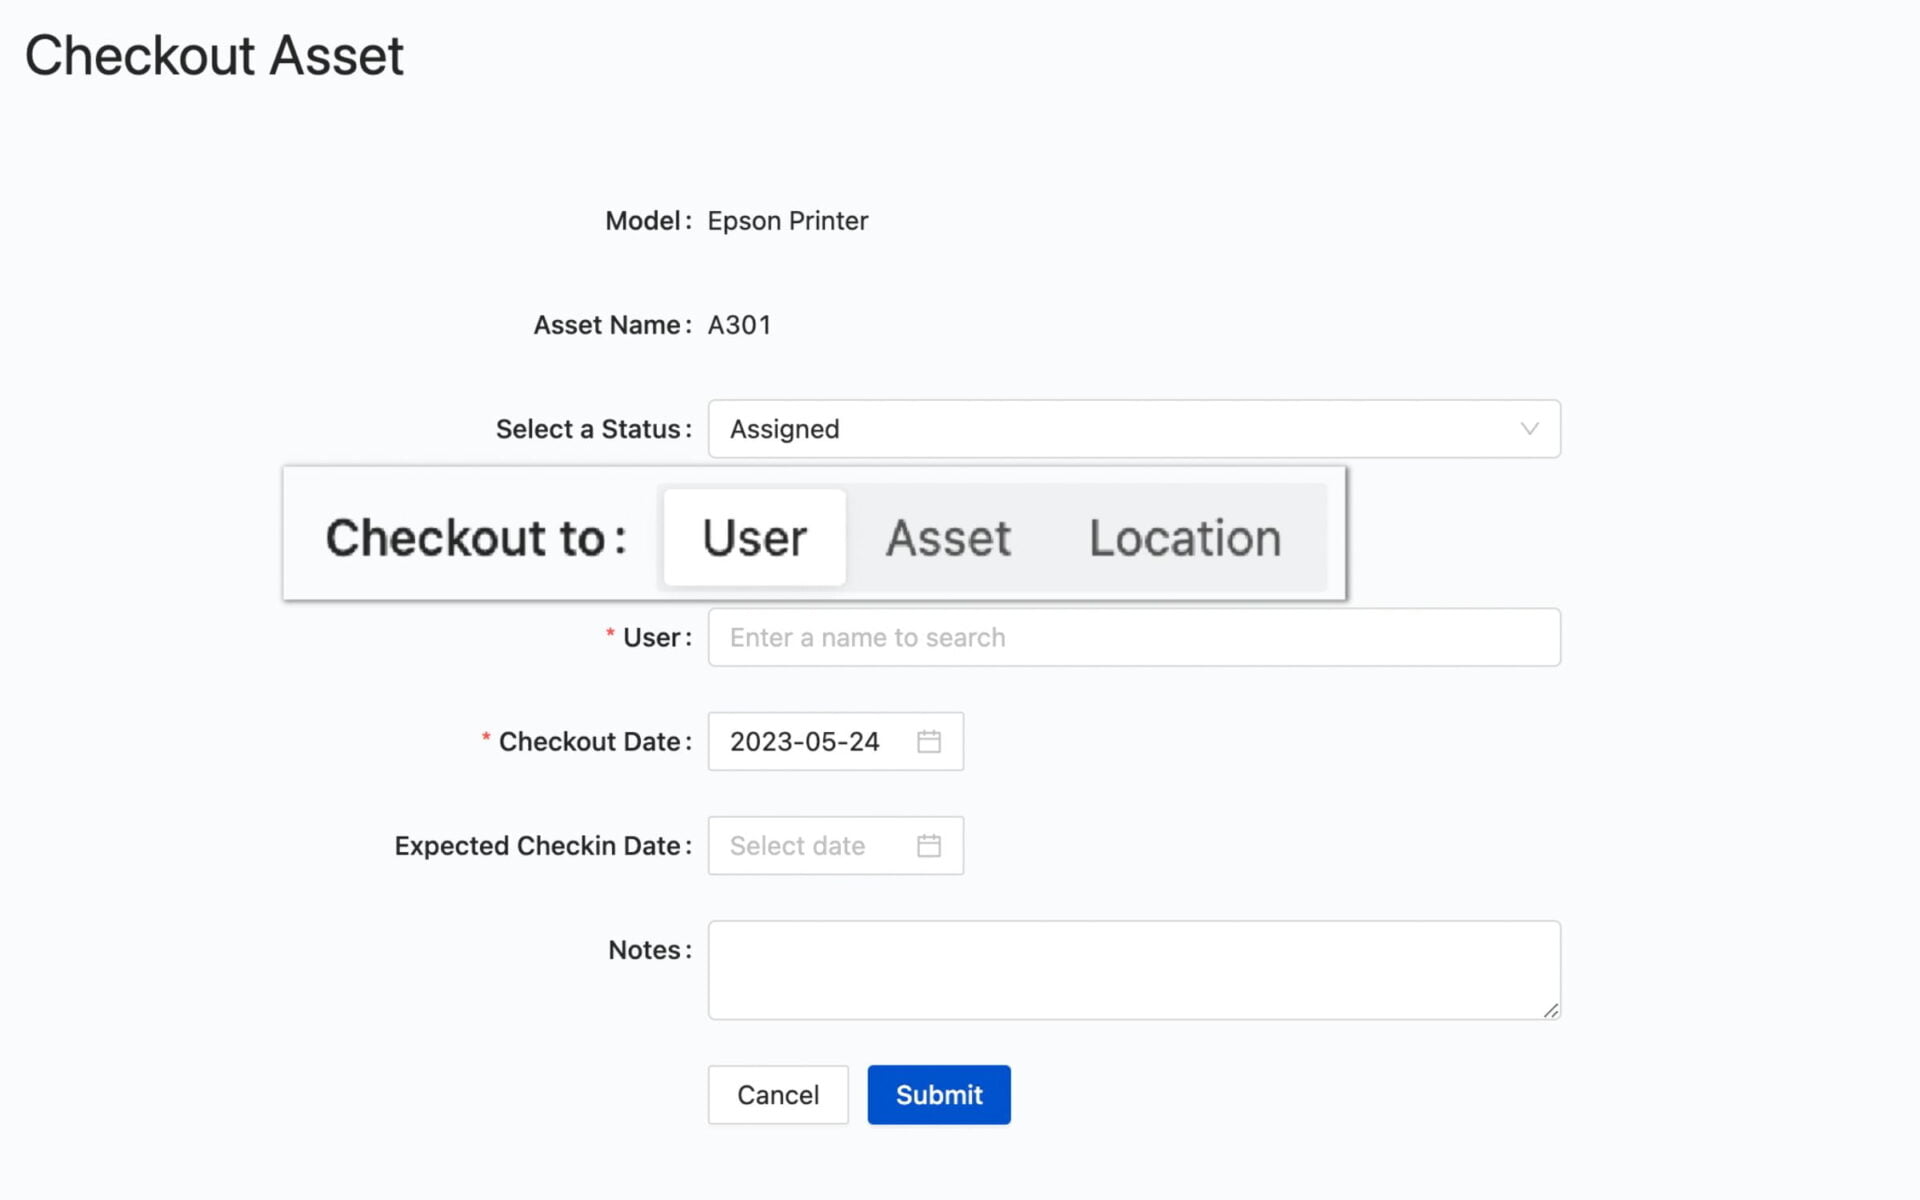Click the Checkout Asset heading
The image size is (1920, 1200).
click(214, 55)
